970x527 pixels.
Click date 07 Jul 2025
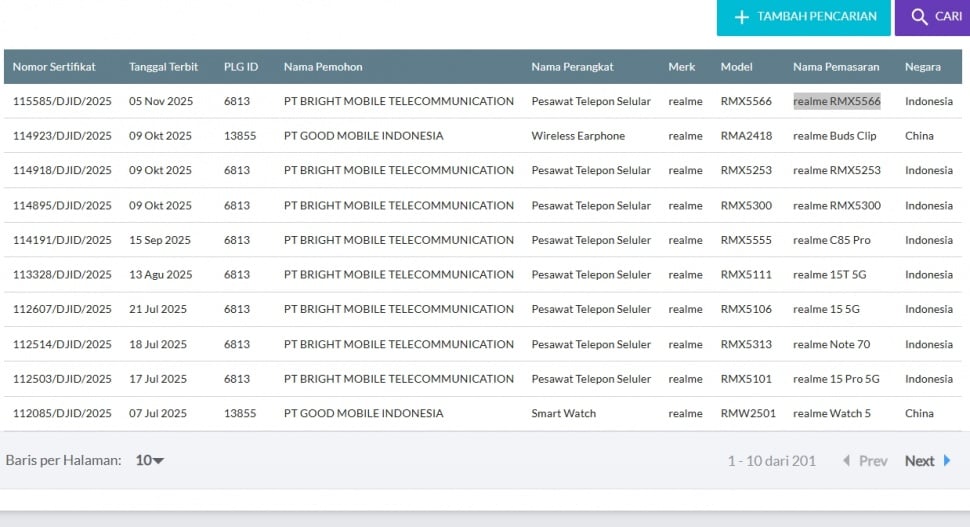158,413
